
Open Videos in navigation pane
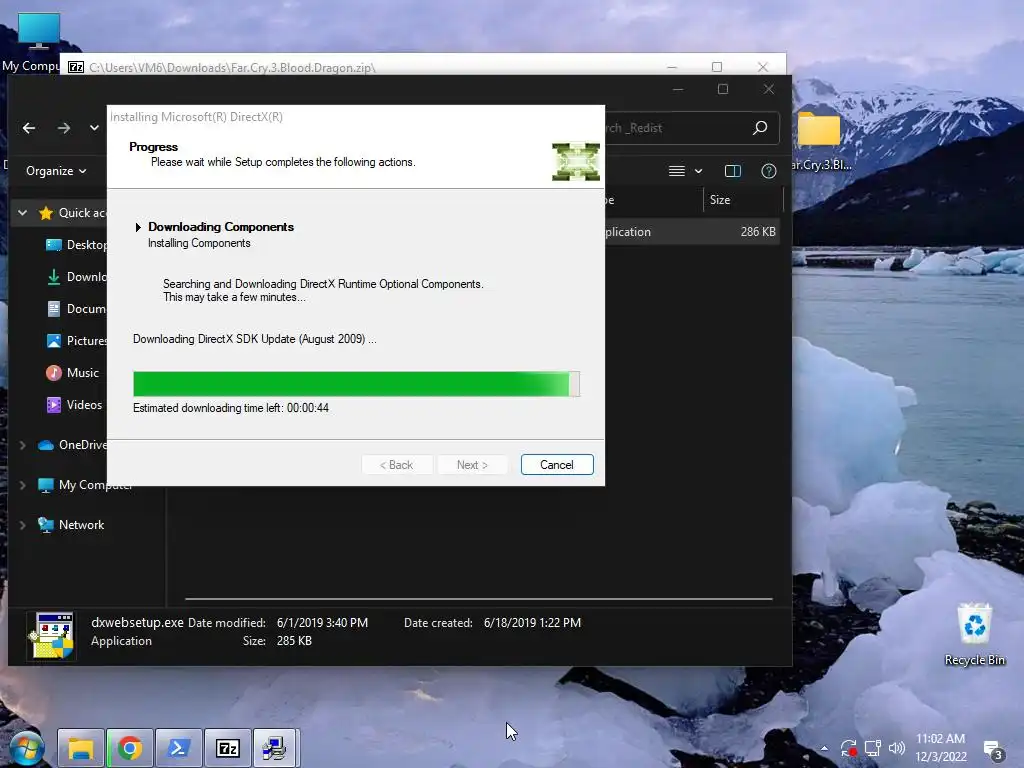click(74, 405)
